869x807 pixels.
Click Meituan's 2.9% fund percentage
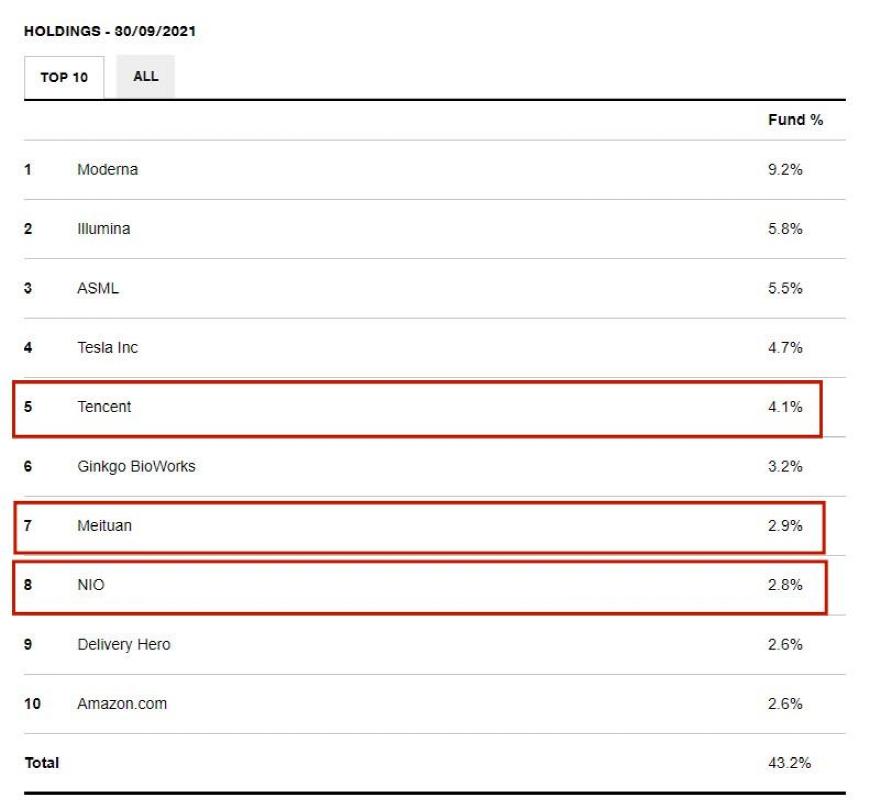785,525
